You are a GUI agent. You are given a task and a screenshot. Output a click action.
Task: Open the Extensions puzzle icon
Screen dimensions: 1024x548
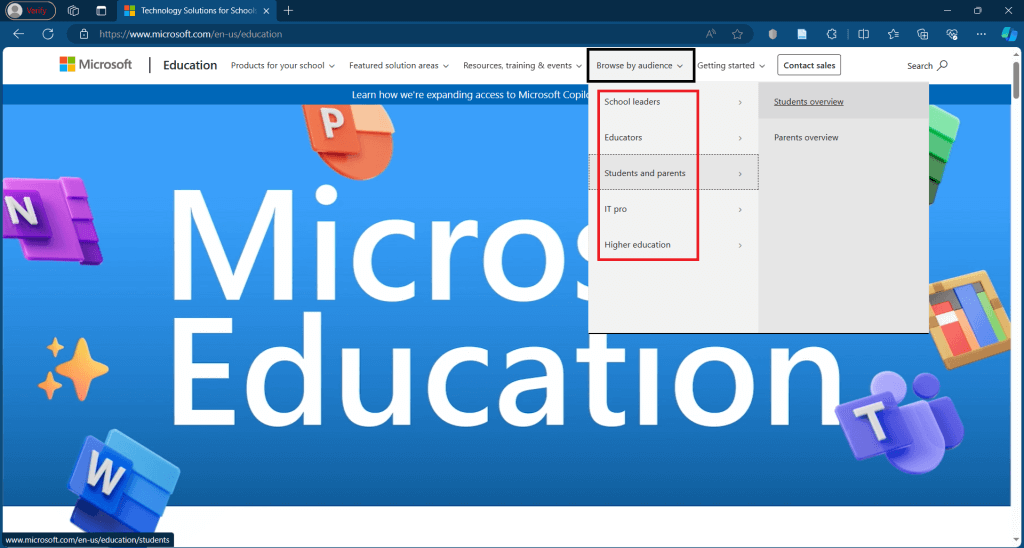[x=831, y=34]
